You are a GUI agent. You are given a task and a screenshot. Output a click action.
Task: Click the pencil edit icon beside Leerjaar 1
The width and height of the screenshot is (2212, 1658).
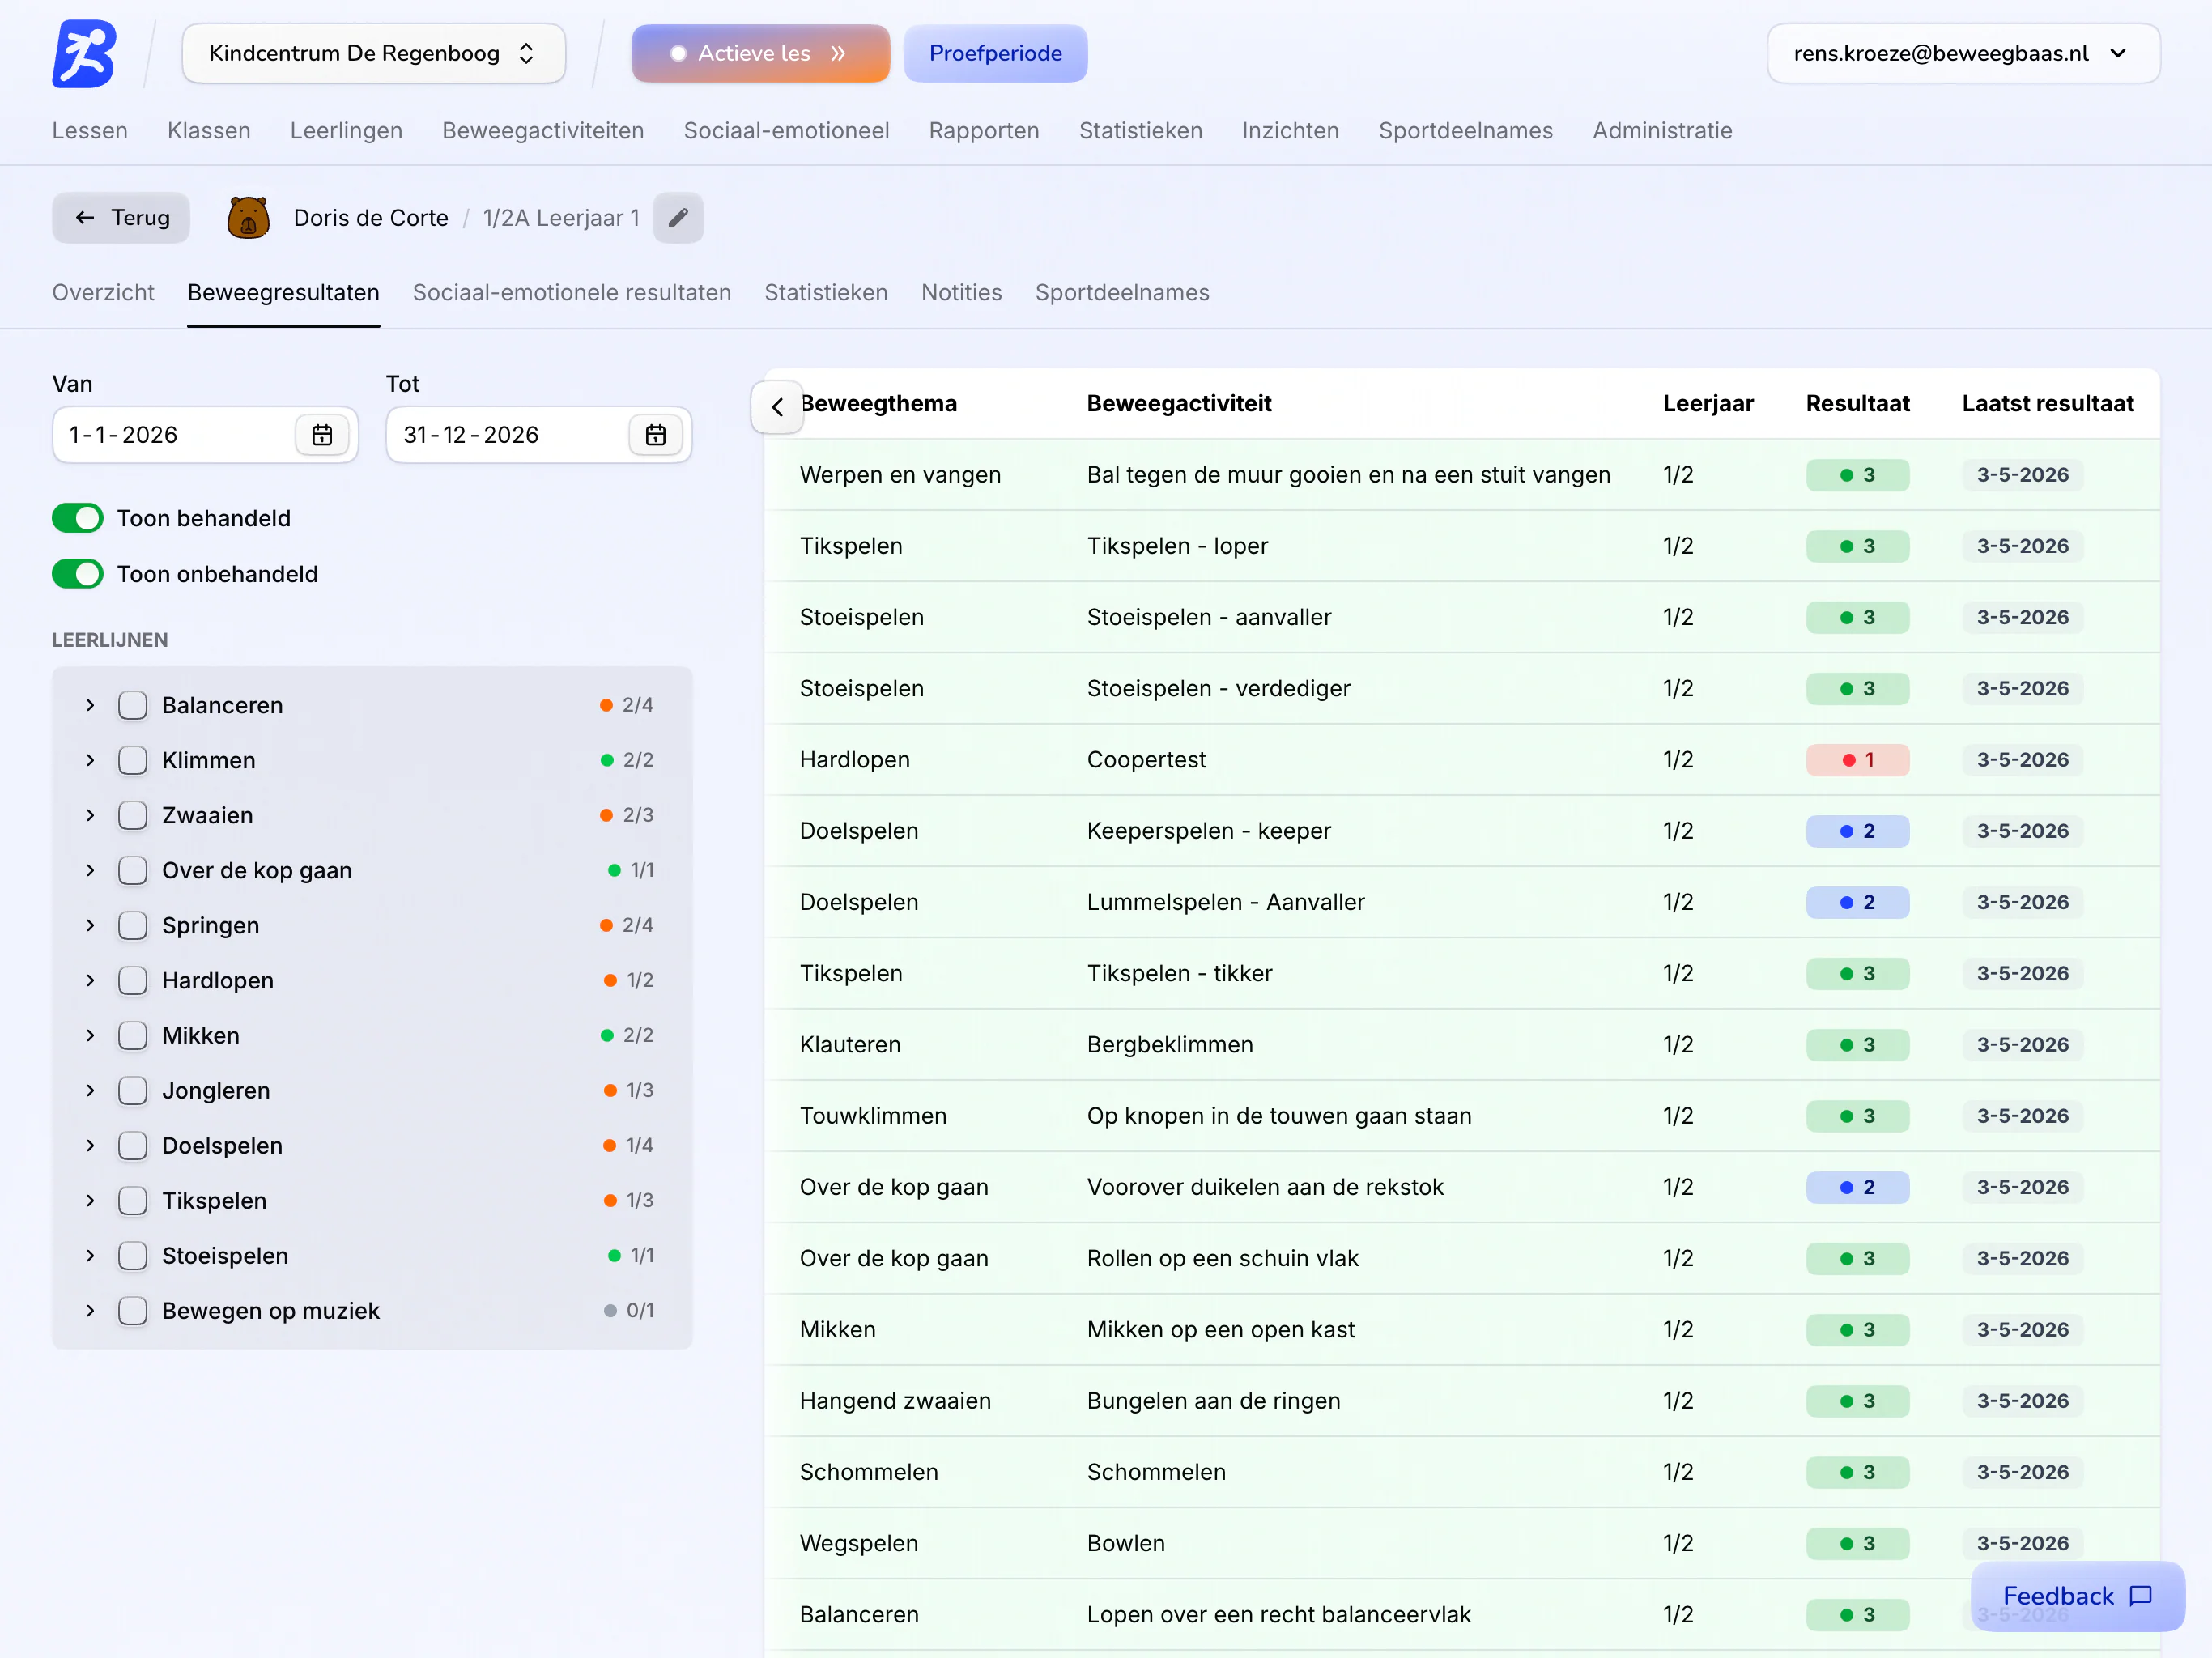(678, 218)
